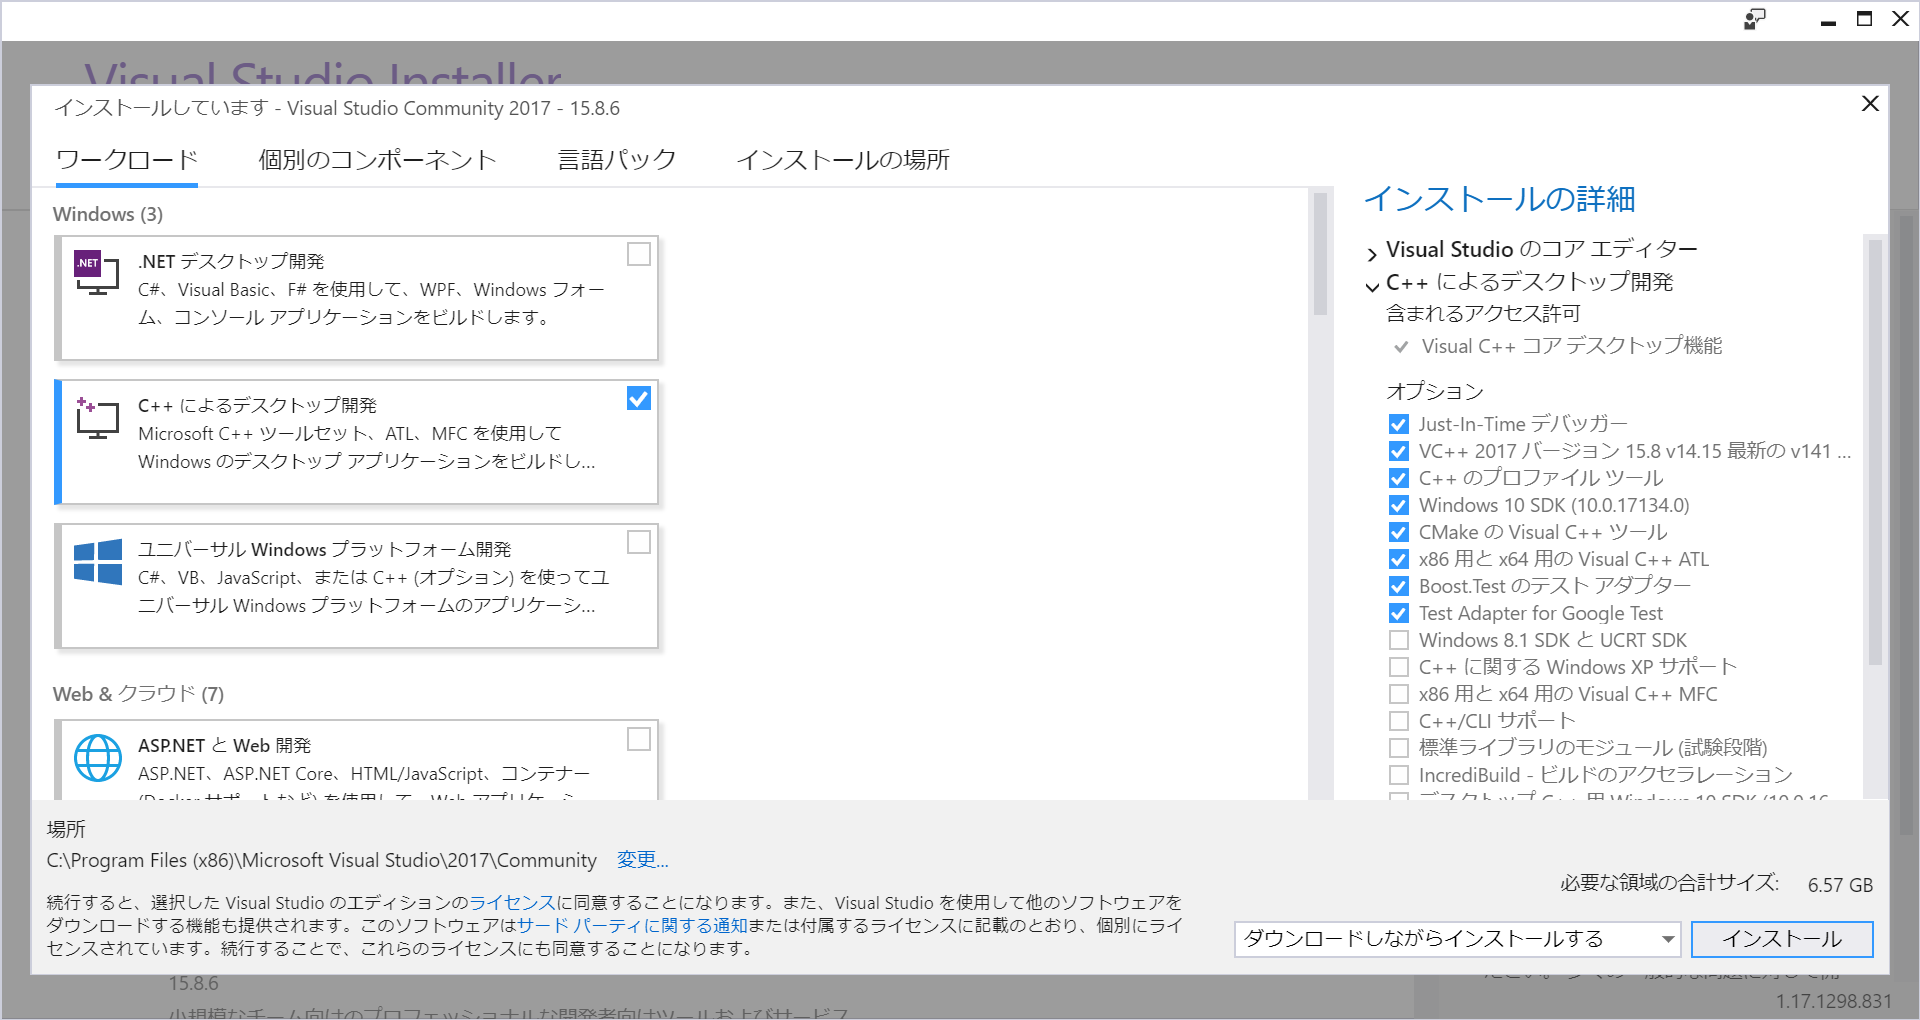Click the インストール button

tap(1782, 939)
